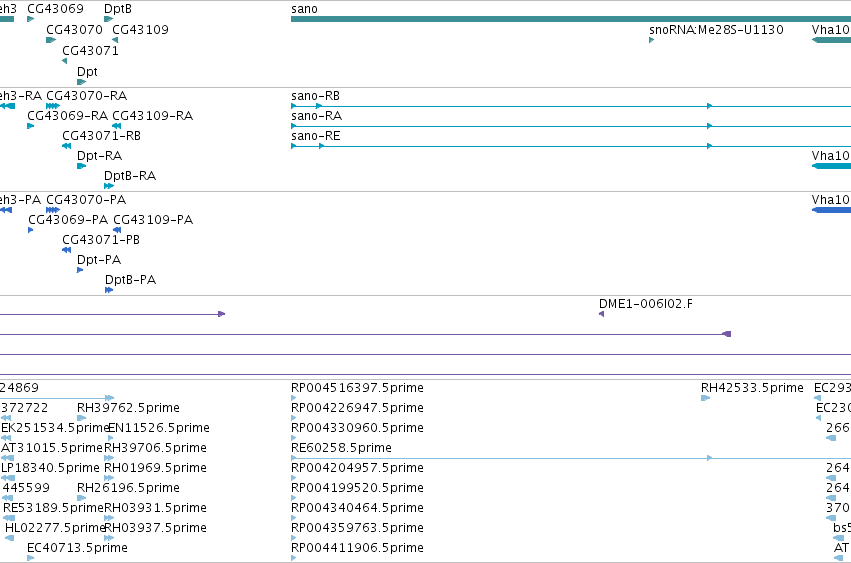Screen dimensions: 851x563
Task: Click EST RP004199520.5prime
Action: click(357, 488)
